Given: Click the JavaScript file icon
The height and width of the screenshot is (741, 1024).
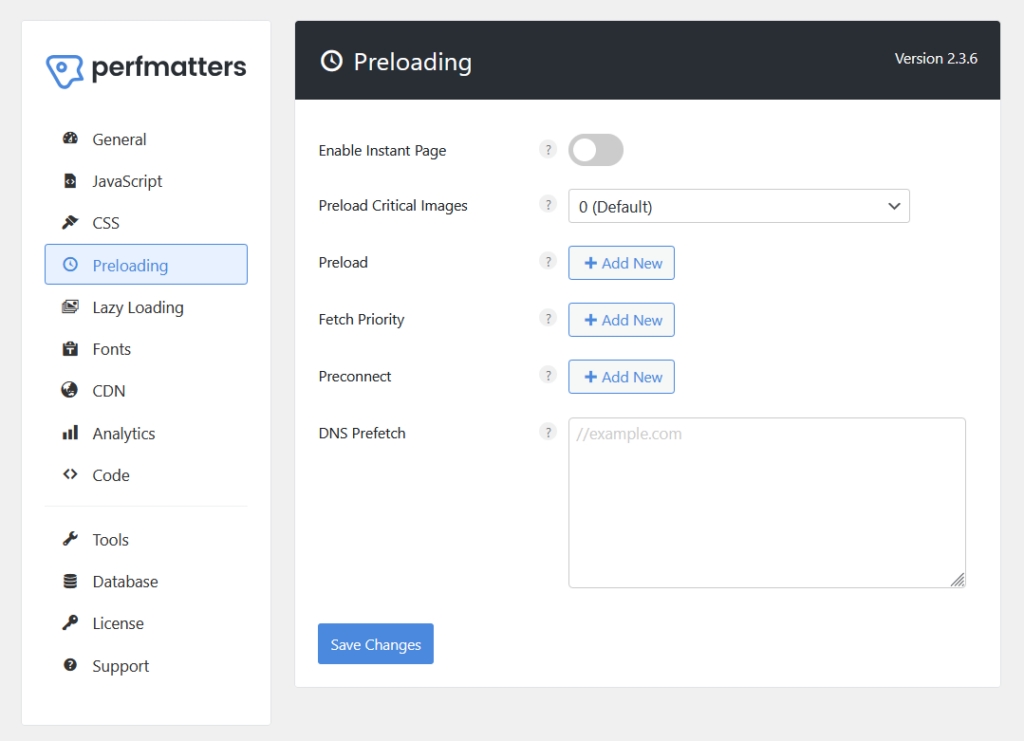Looking at the screenshot, I should [70, 181].
